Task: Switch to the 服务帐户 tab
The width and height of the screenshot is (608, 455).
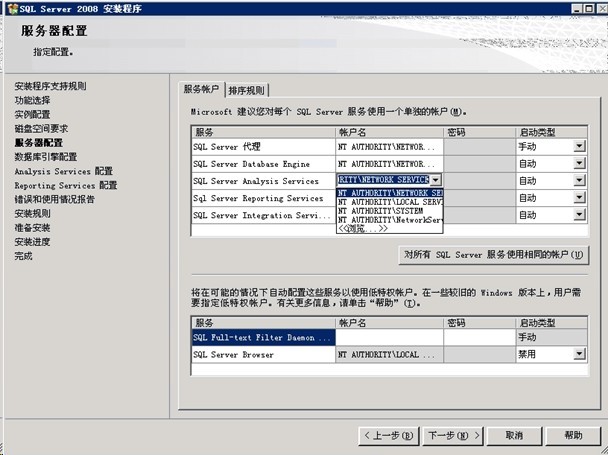Action: (x=201, y=89)
